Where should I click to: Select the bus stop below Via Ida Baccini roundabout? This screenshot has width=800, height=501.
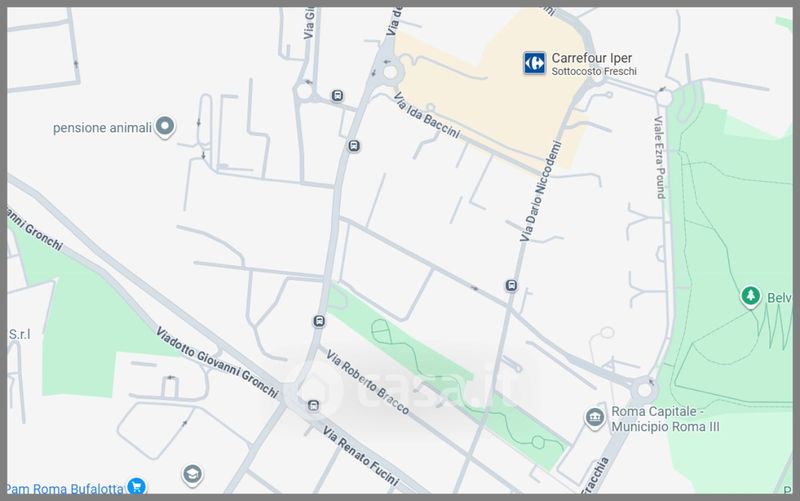pos(354,146)
